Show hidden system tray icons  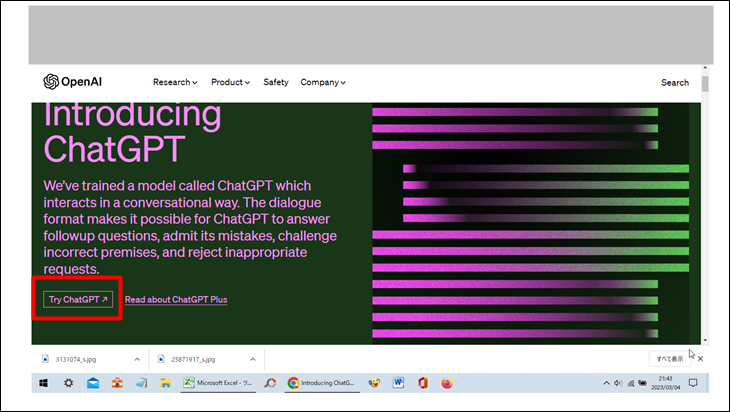[606, 383]
